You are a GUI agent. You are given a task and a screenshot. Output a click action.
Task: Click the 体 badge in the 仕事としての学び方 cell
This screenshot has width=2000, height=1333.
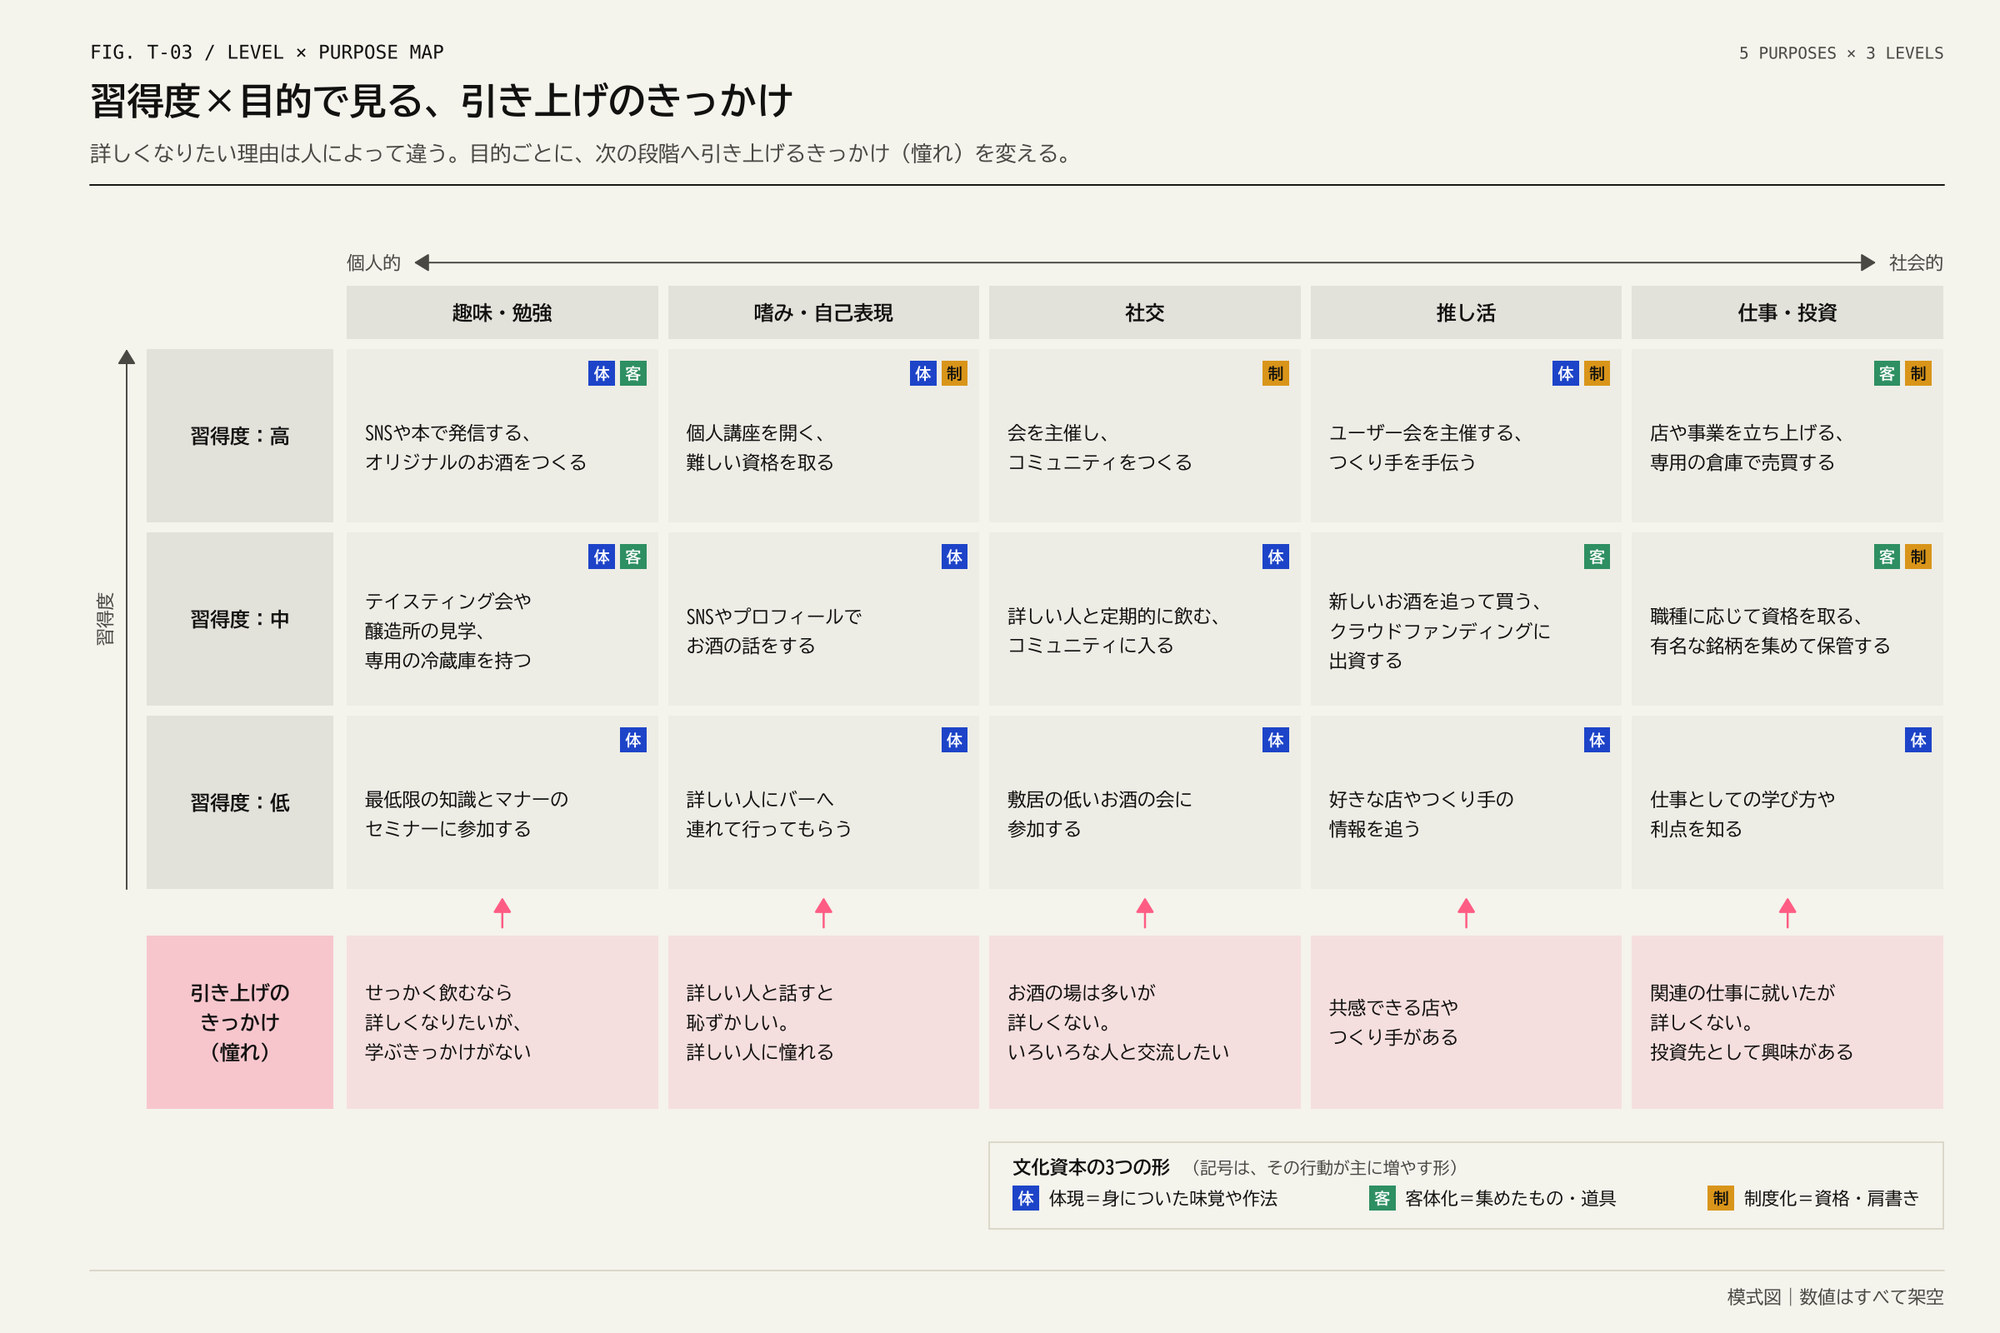coord(1918,740)
